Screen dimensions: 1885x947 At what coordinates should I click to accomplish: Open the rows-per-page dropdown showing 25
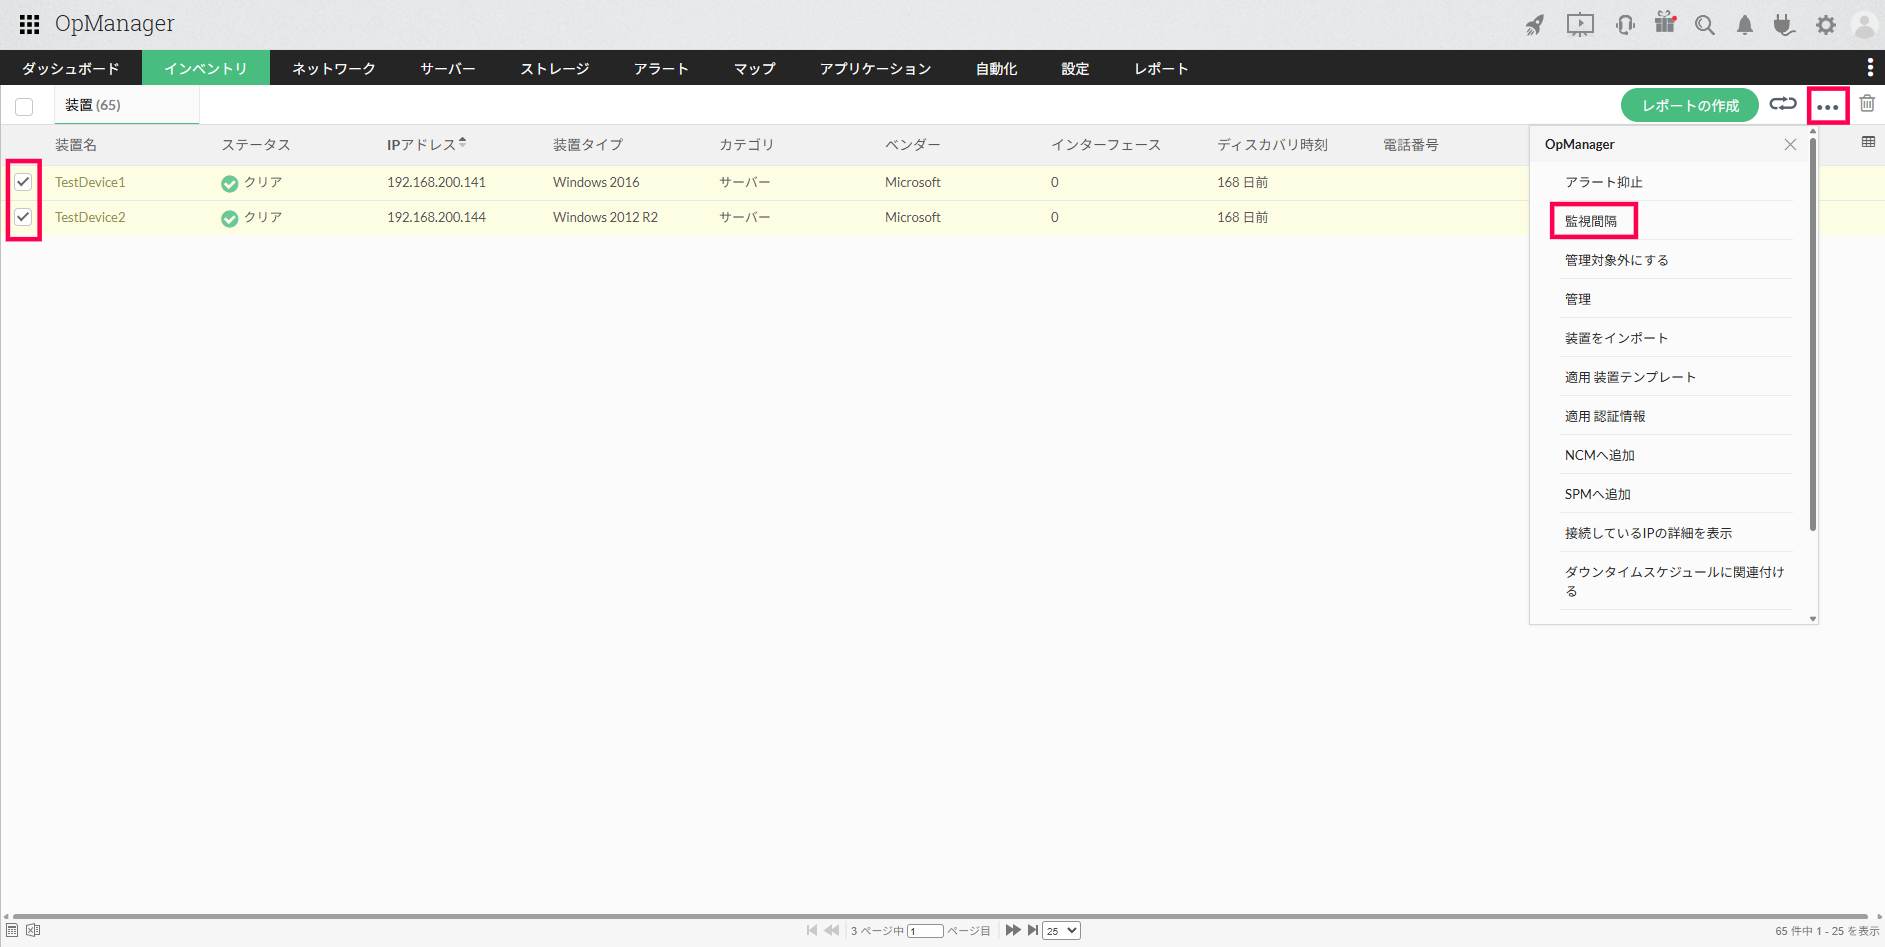click(x=1061, y=930)
